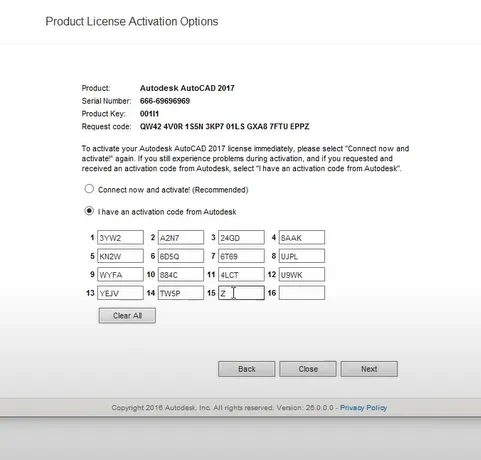Click activation code field 5 containing KN2W
Screen dimensions: 481x460
coord(120,256)
